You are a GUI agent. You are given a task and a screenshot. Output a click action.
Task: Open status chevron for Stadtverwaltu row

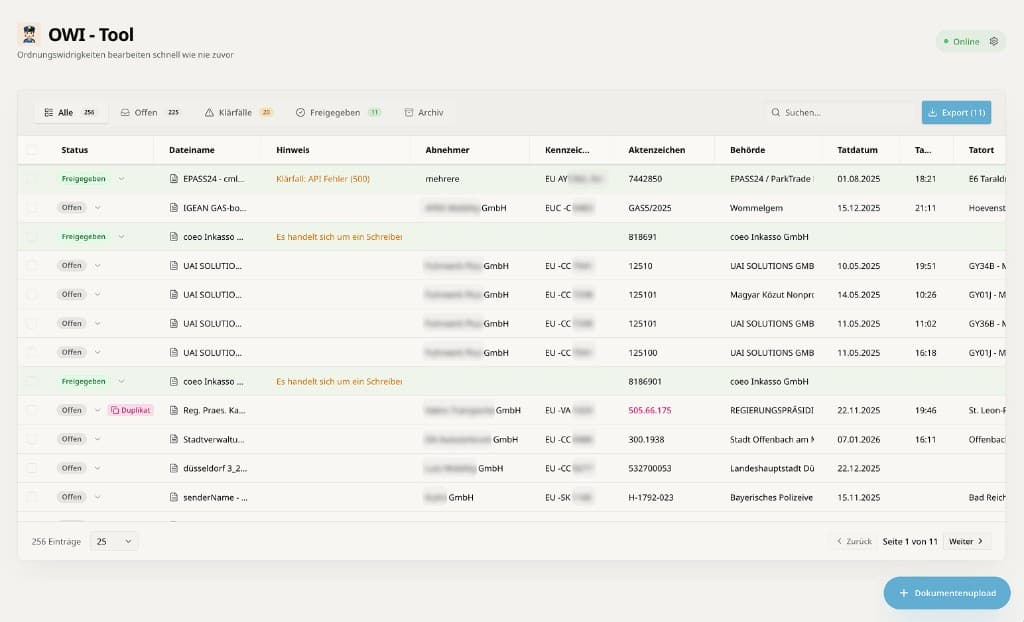pyautogui.click(x=98, y=439)
